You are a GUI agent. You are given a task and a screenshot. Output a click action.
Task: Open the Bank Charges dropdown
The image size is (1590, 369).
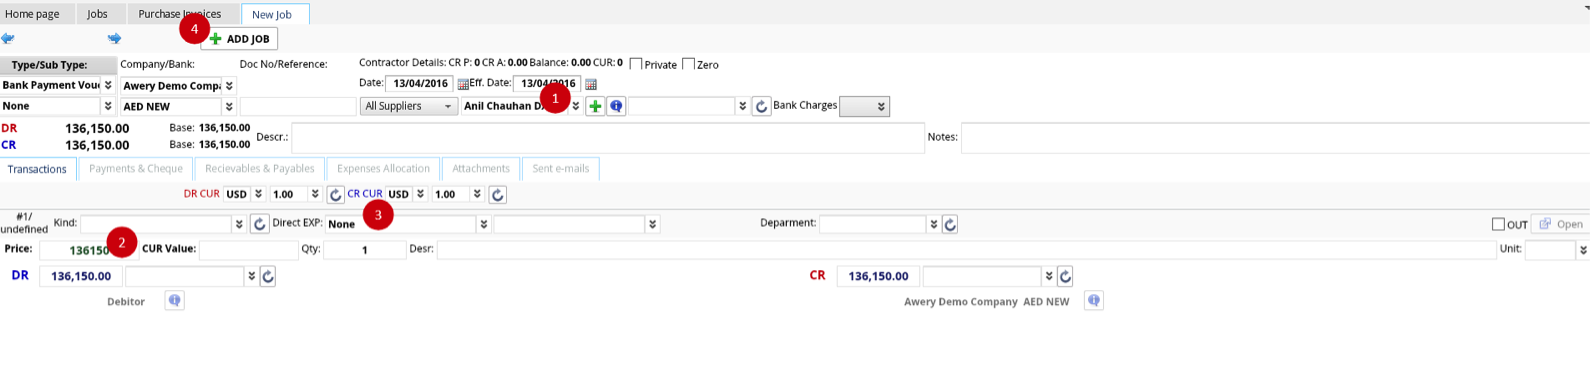864,106
